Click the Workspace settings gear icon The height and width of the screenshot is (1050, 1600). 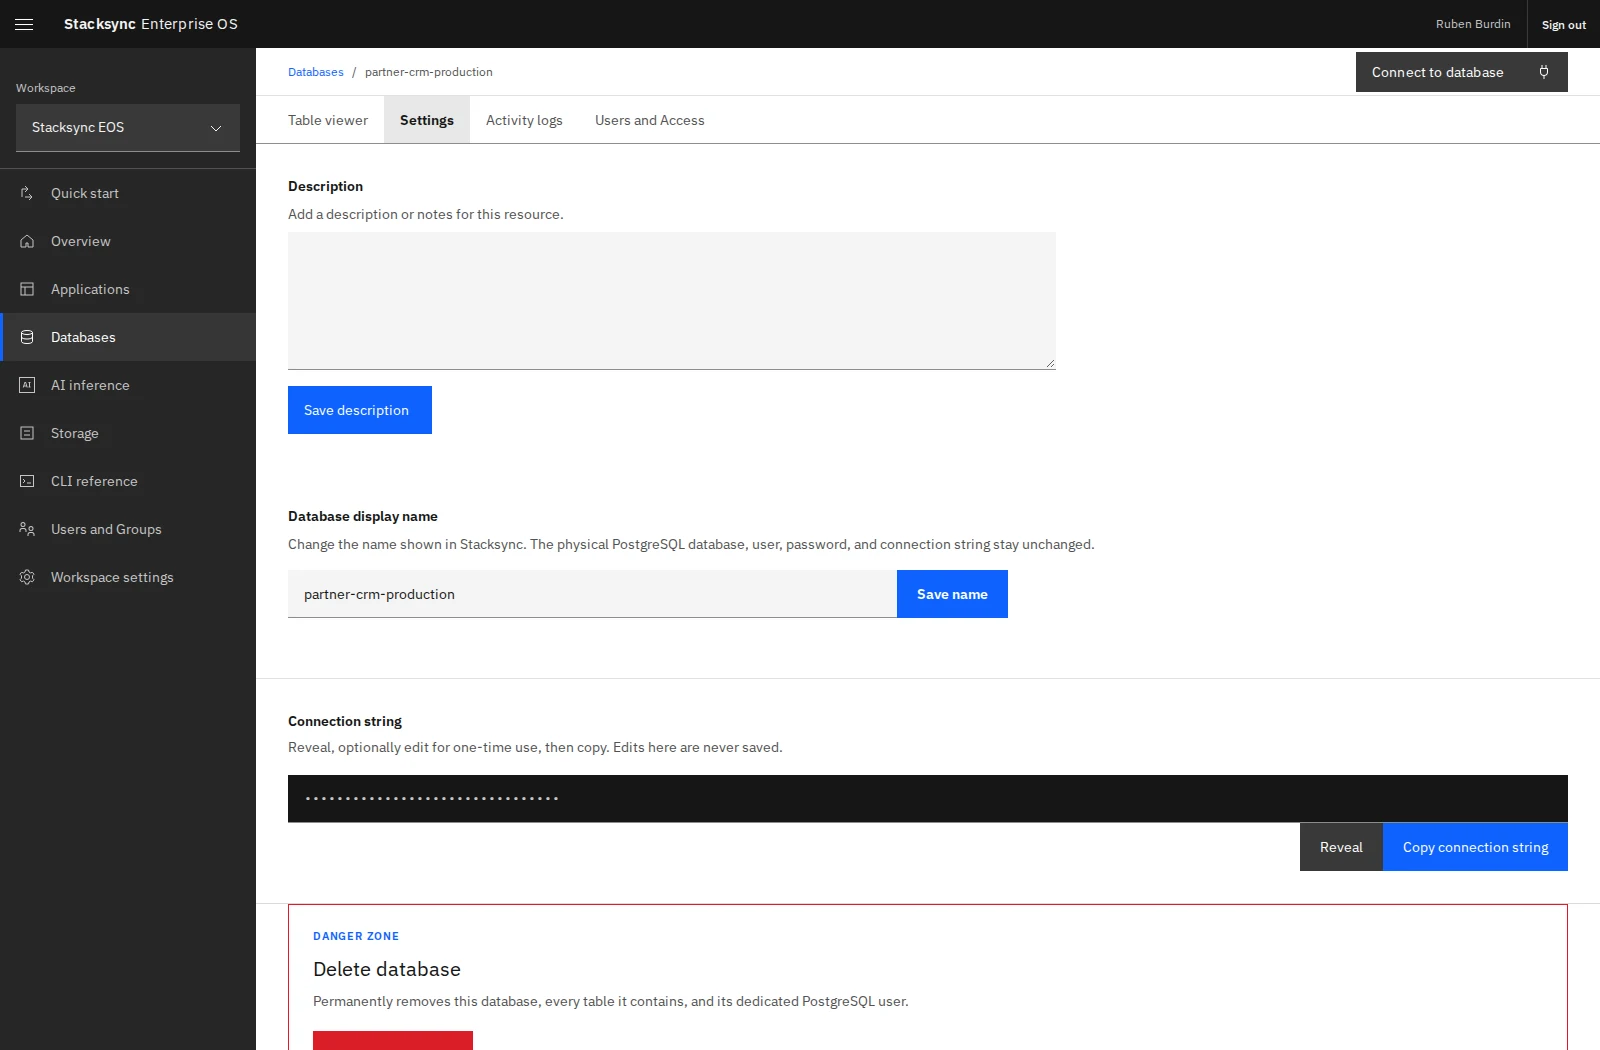click(x=27, y=577)
